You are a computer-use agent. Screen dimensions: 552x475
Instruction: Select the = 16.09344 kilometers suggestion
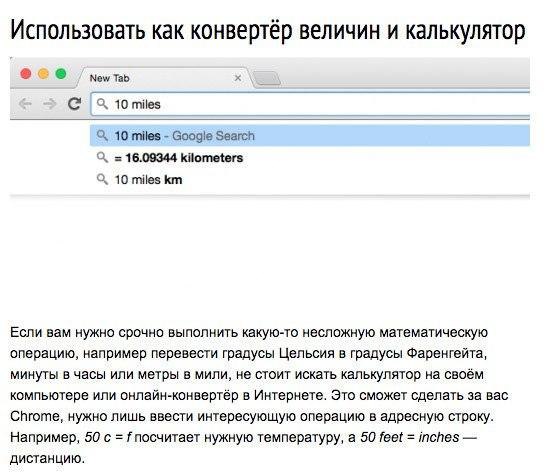310,158
